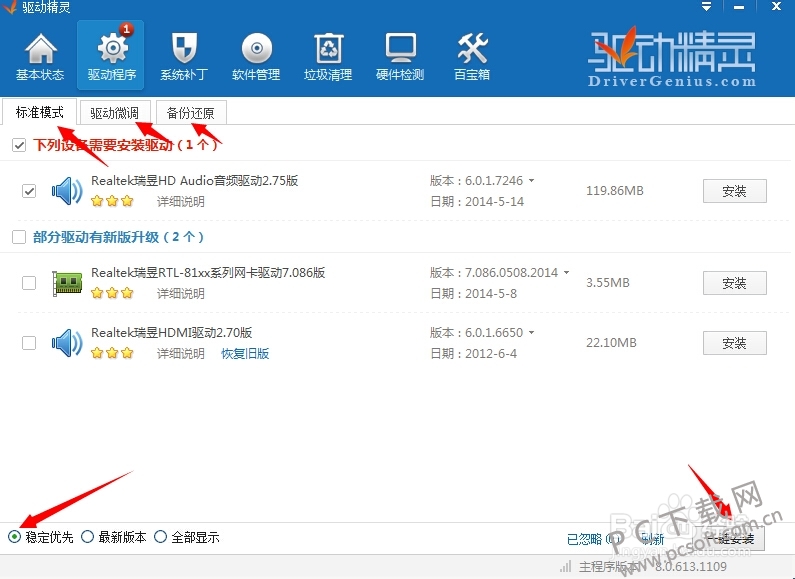Select the 全部显示 radio button

(x=160, y=536)
